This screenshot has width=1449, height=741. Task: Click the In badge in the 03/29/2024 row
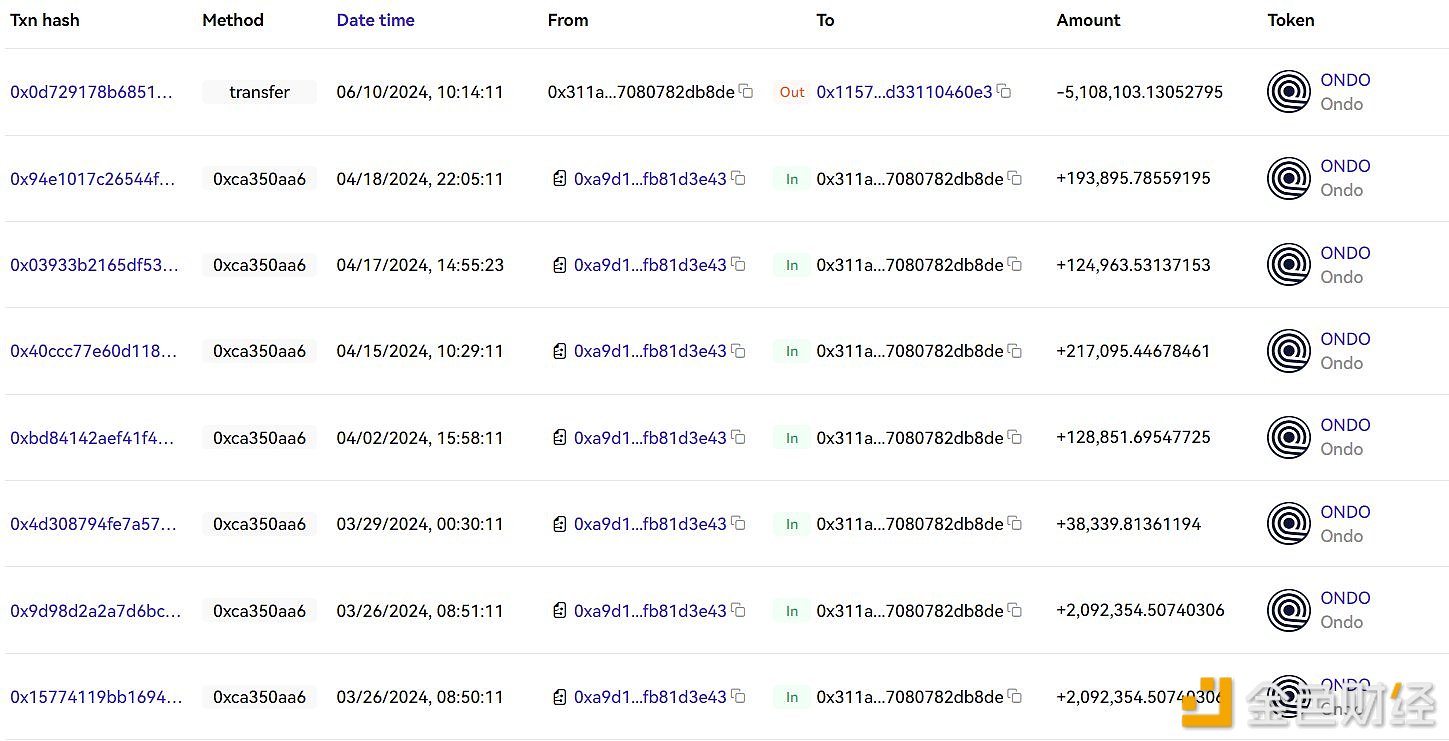(792, 524)
